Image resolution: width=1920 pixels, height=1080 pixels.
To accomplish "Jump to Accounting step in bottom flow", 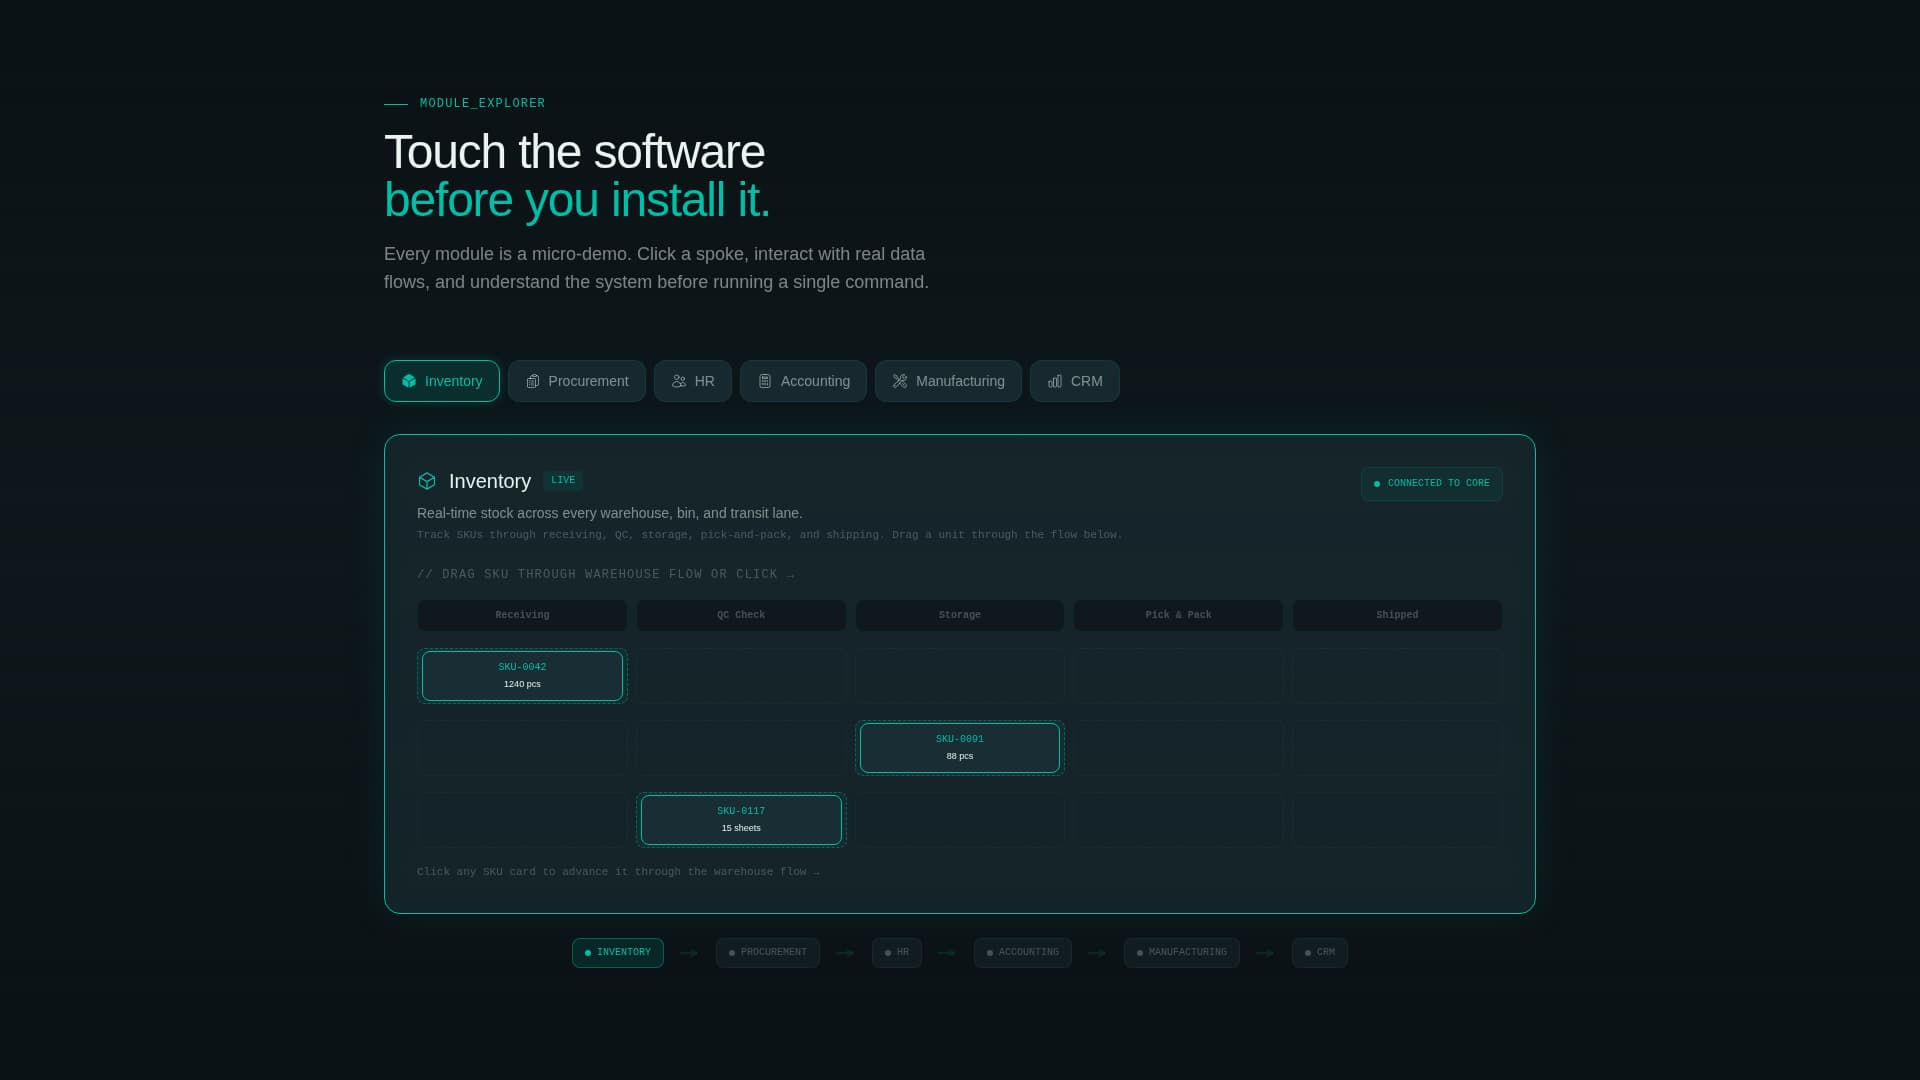I will point(1023,953).
